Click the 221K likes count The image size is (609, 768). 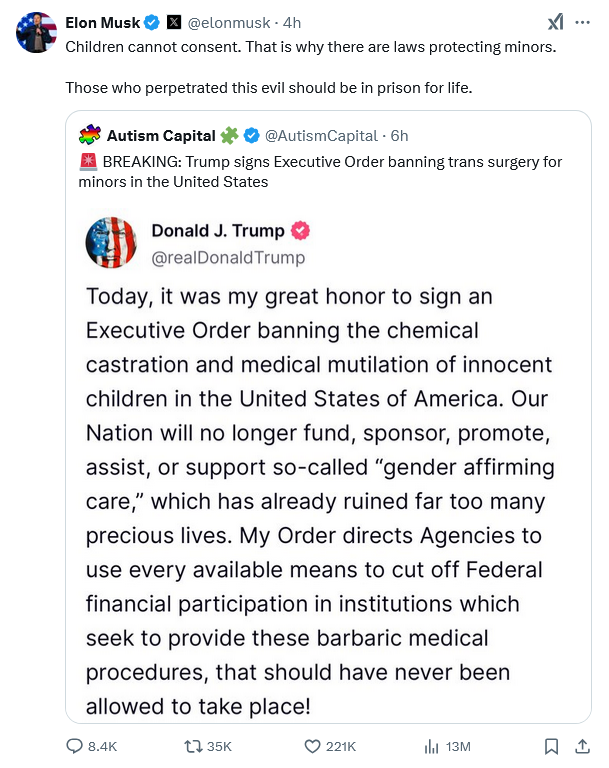pos(341,746)
